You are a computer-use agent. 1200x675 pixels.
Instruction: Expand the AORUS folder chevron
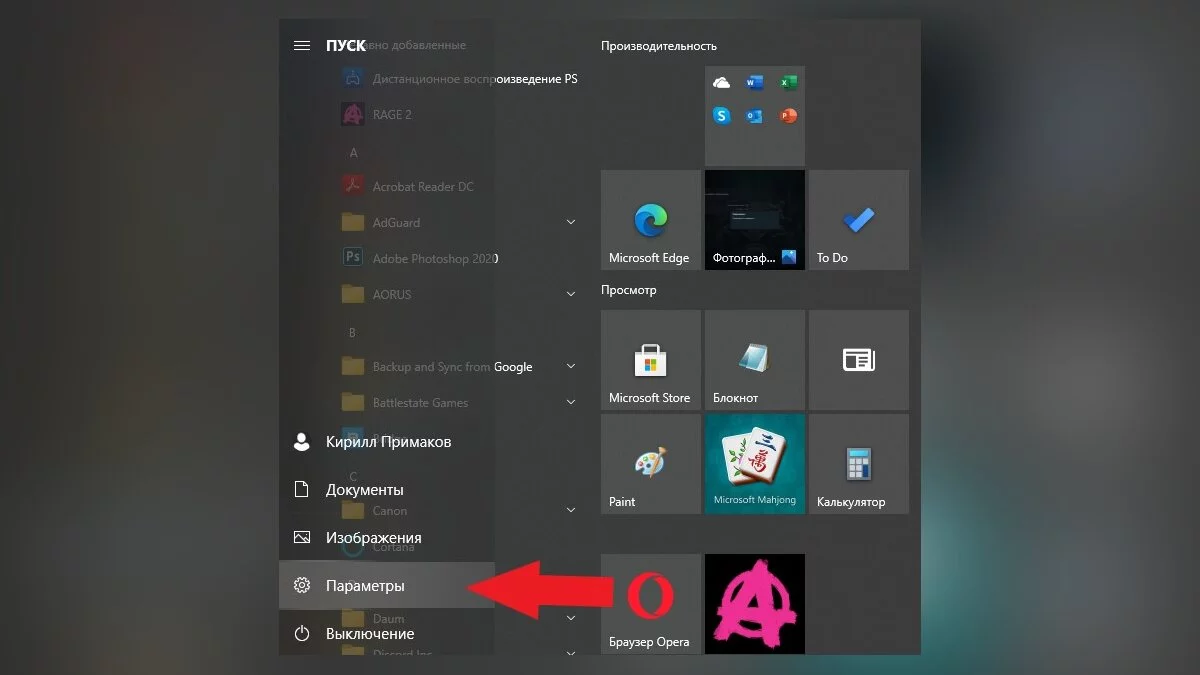(571, 294)
